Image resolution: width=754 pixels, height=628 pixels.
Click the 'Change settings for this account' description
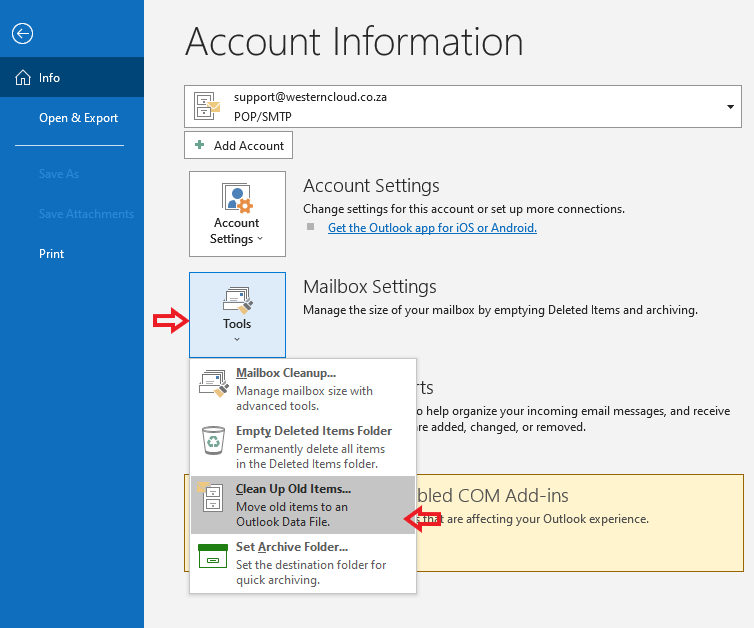coord(464,209)
